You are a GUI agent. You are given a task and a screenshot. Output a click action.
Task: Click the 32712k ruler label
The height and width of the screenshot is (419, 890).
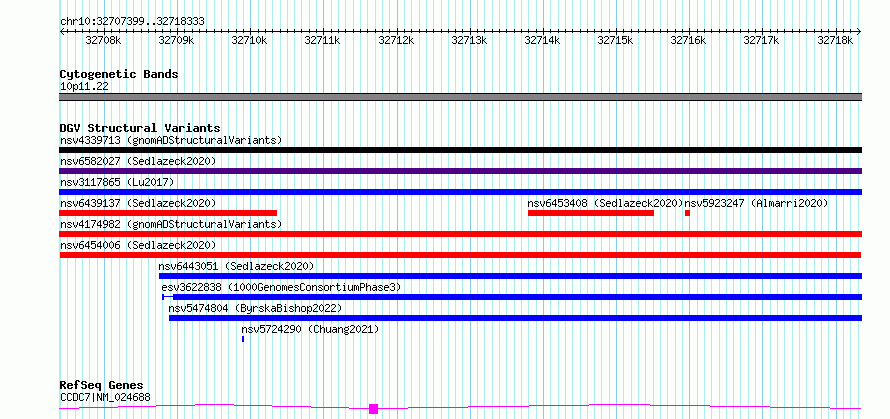pyautogui.click(x=396, y=40)
